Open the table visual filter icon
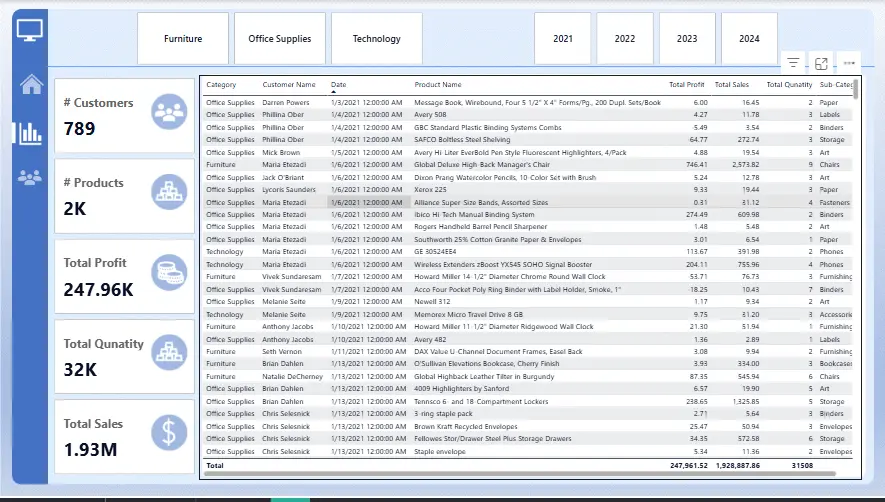 (793, 63)
